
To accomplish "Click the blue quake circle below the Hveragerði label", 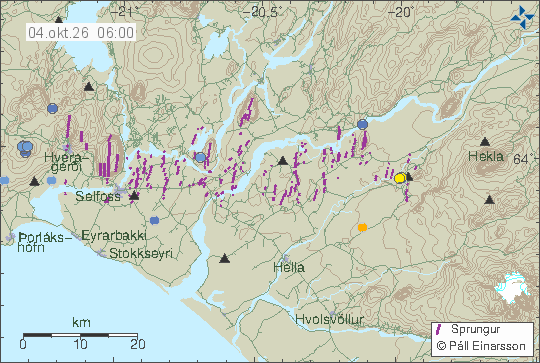I will (51, 180).
